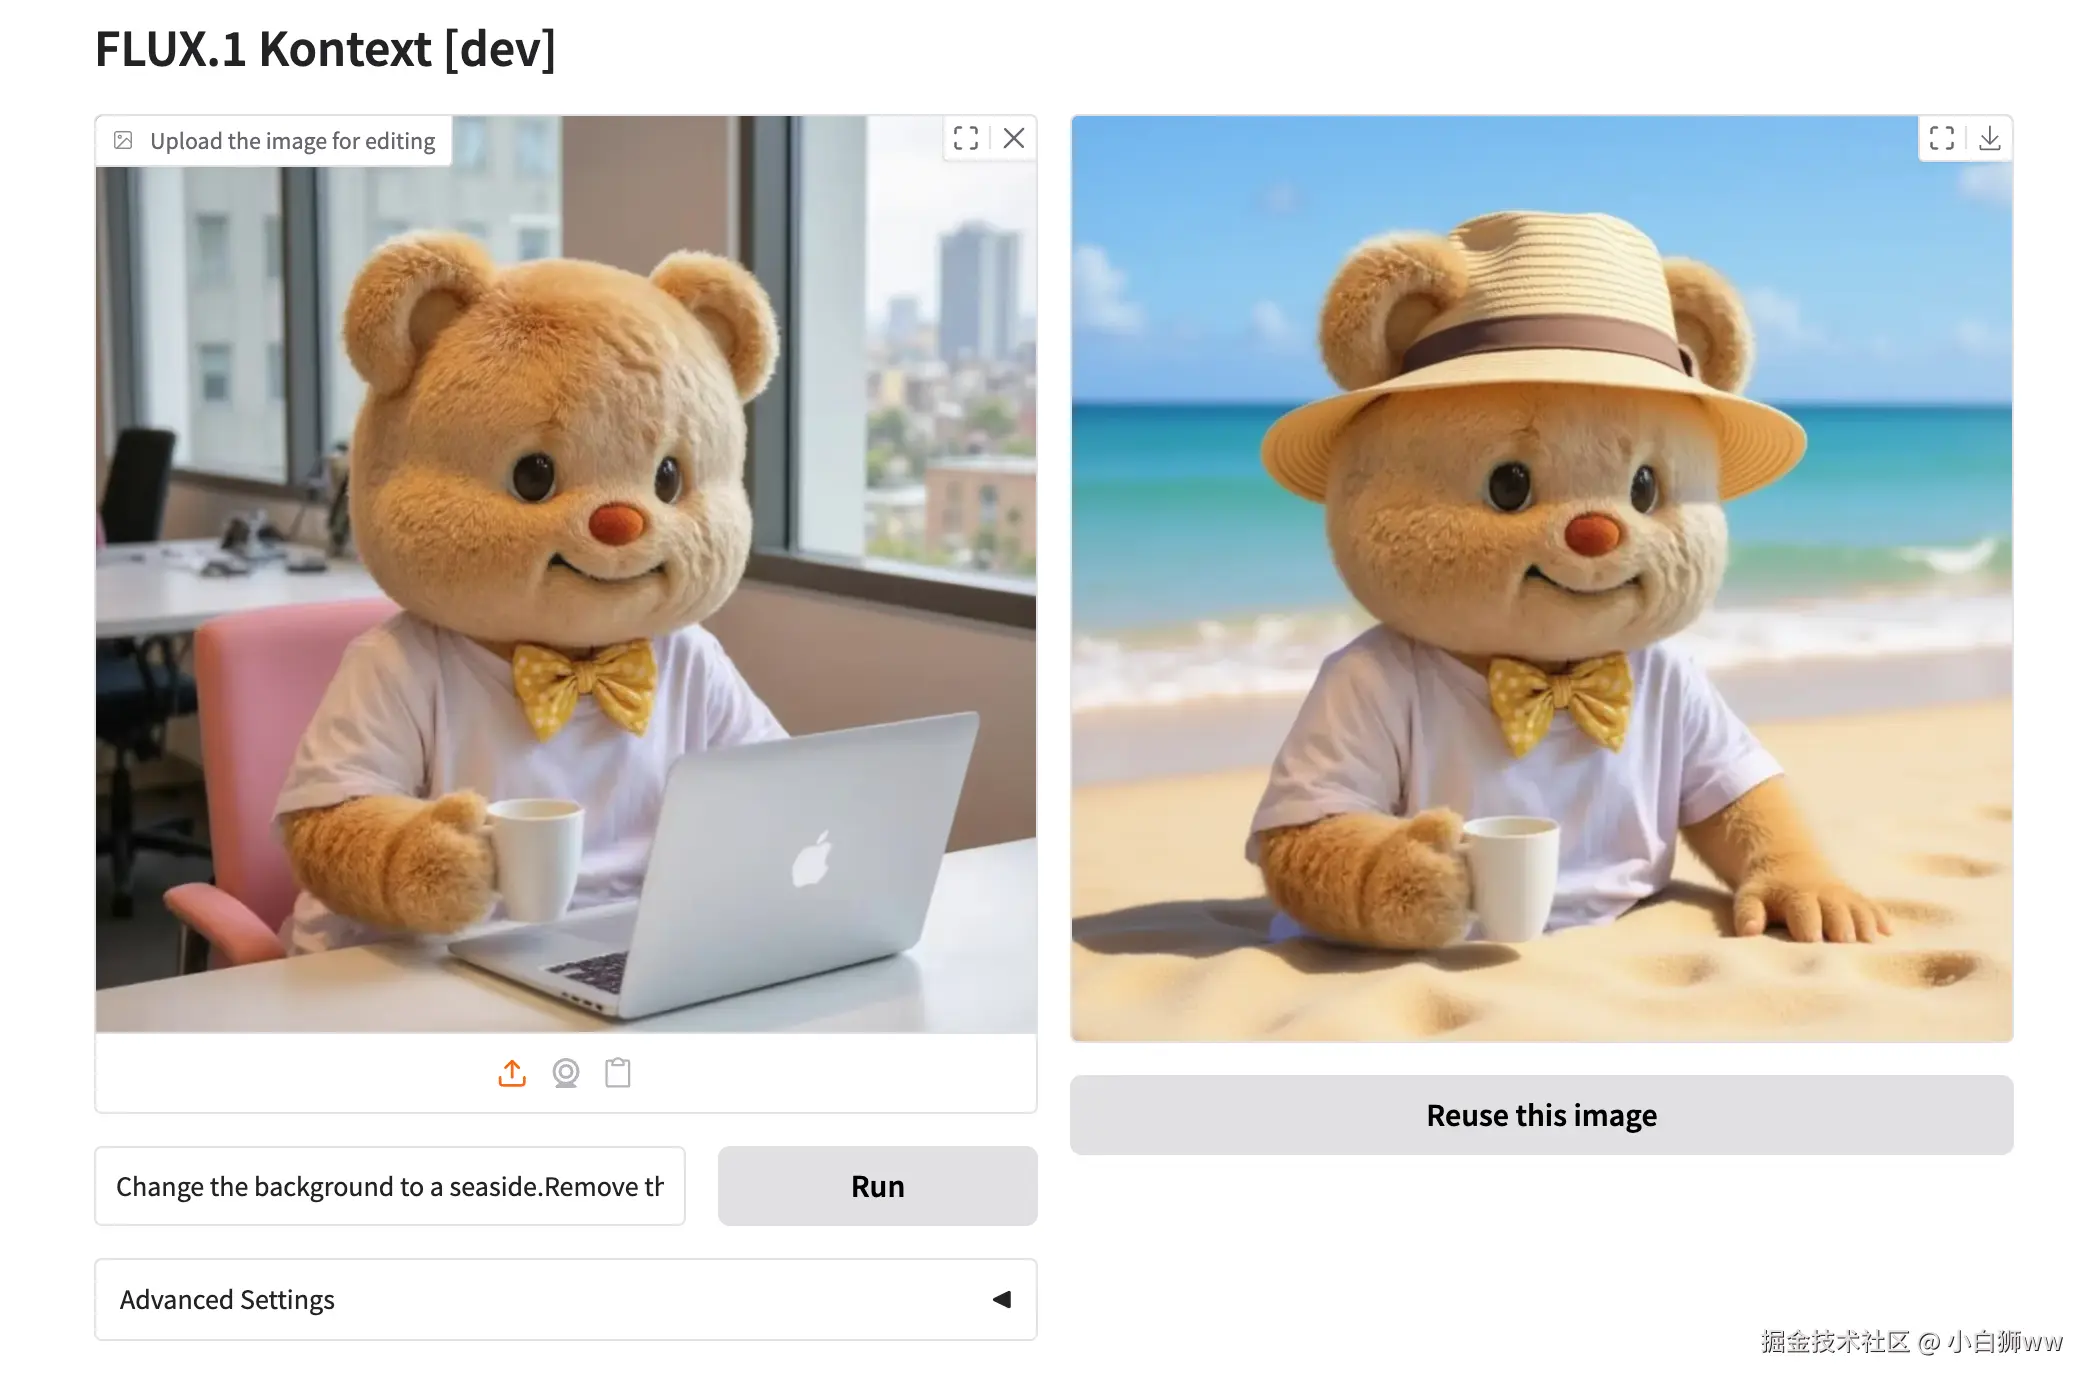This screenshot has width=2098, height=1390.
Task: Click the orange upload file icon
Action: 512,1073
